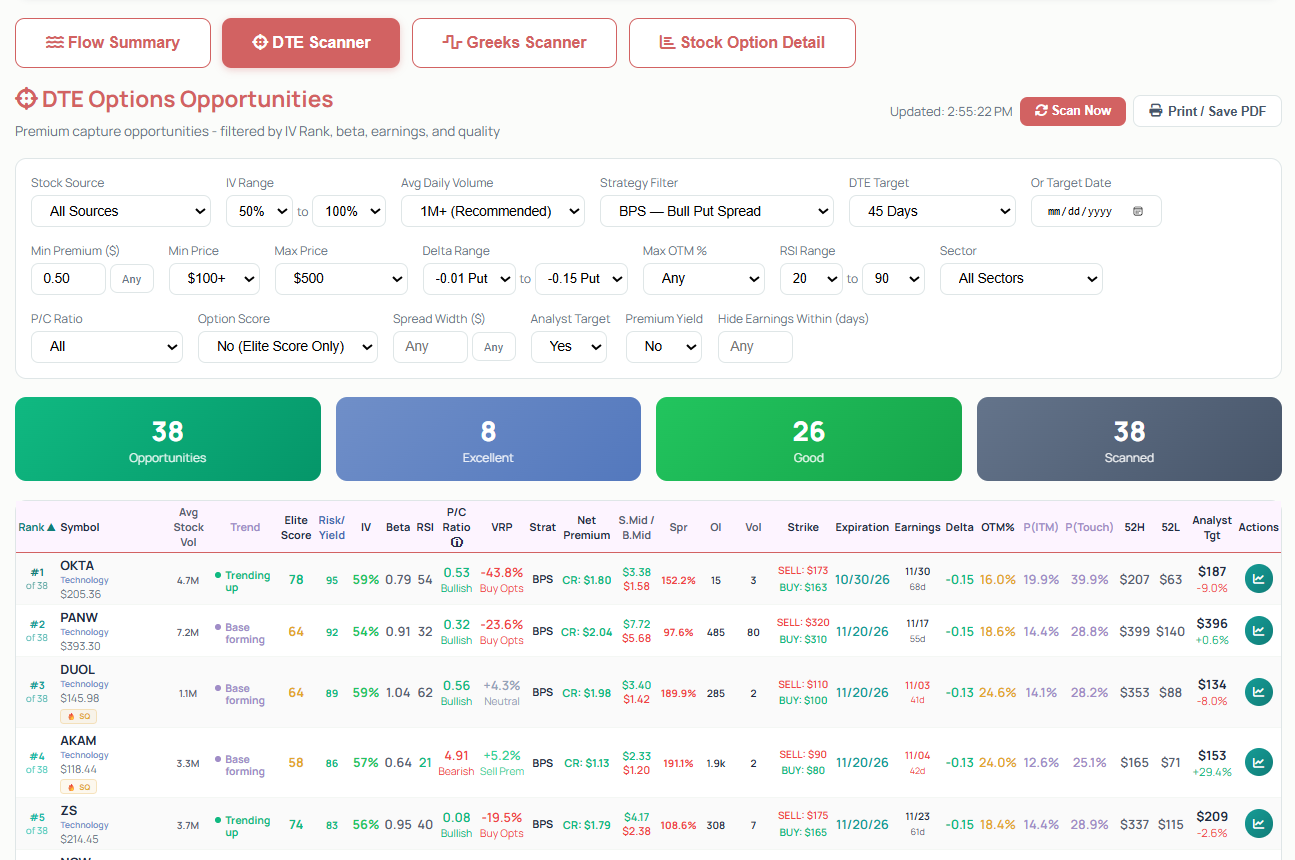Click the 38 Opportunities summary card
Image resolution: width=1295 pixels, height=860 pixels.
[x=168, y=439]
